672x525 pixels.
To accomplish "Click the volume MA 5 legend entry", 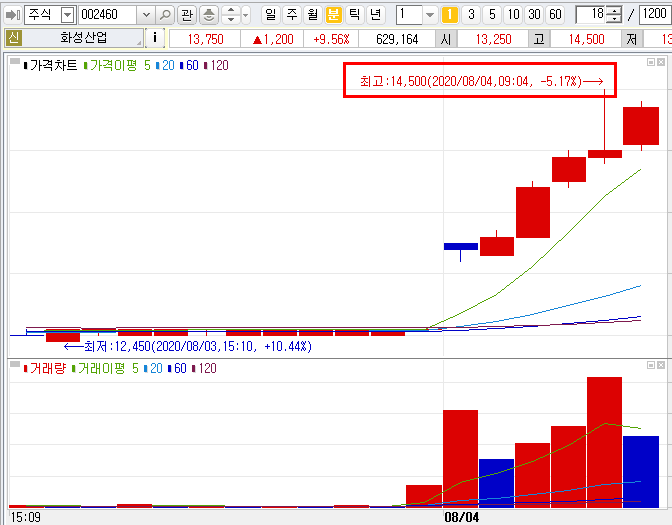I will (135, 369).
